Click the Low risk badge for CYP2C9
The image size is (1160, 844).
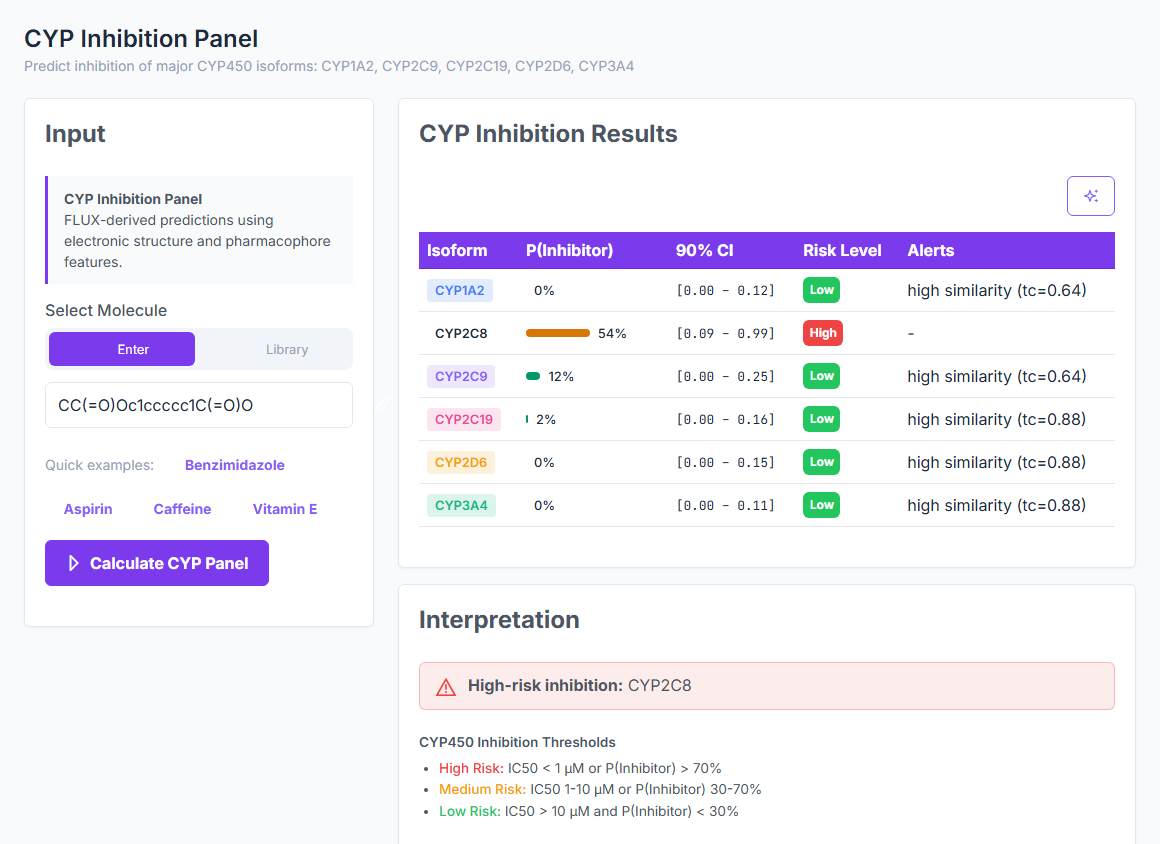(x=821, y=376)
